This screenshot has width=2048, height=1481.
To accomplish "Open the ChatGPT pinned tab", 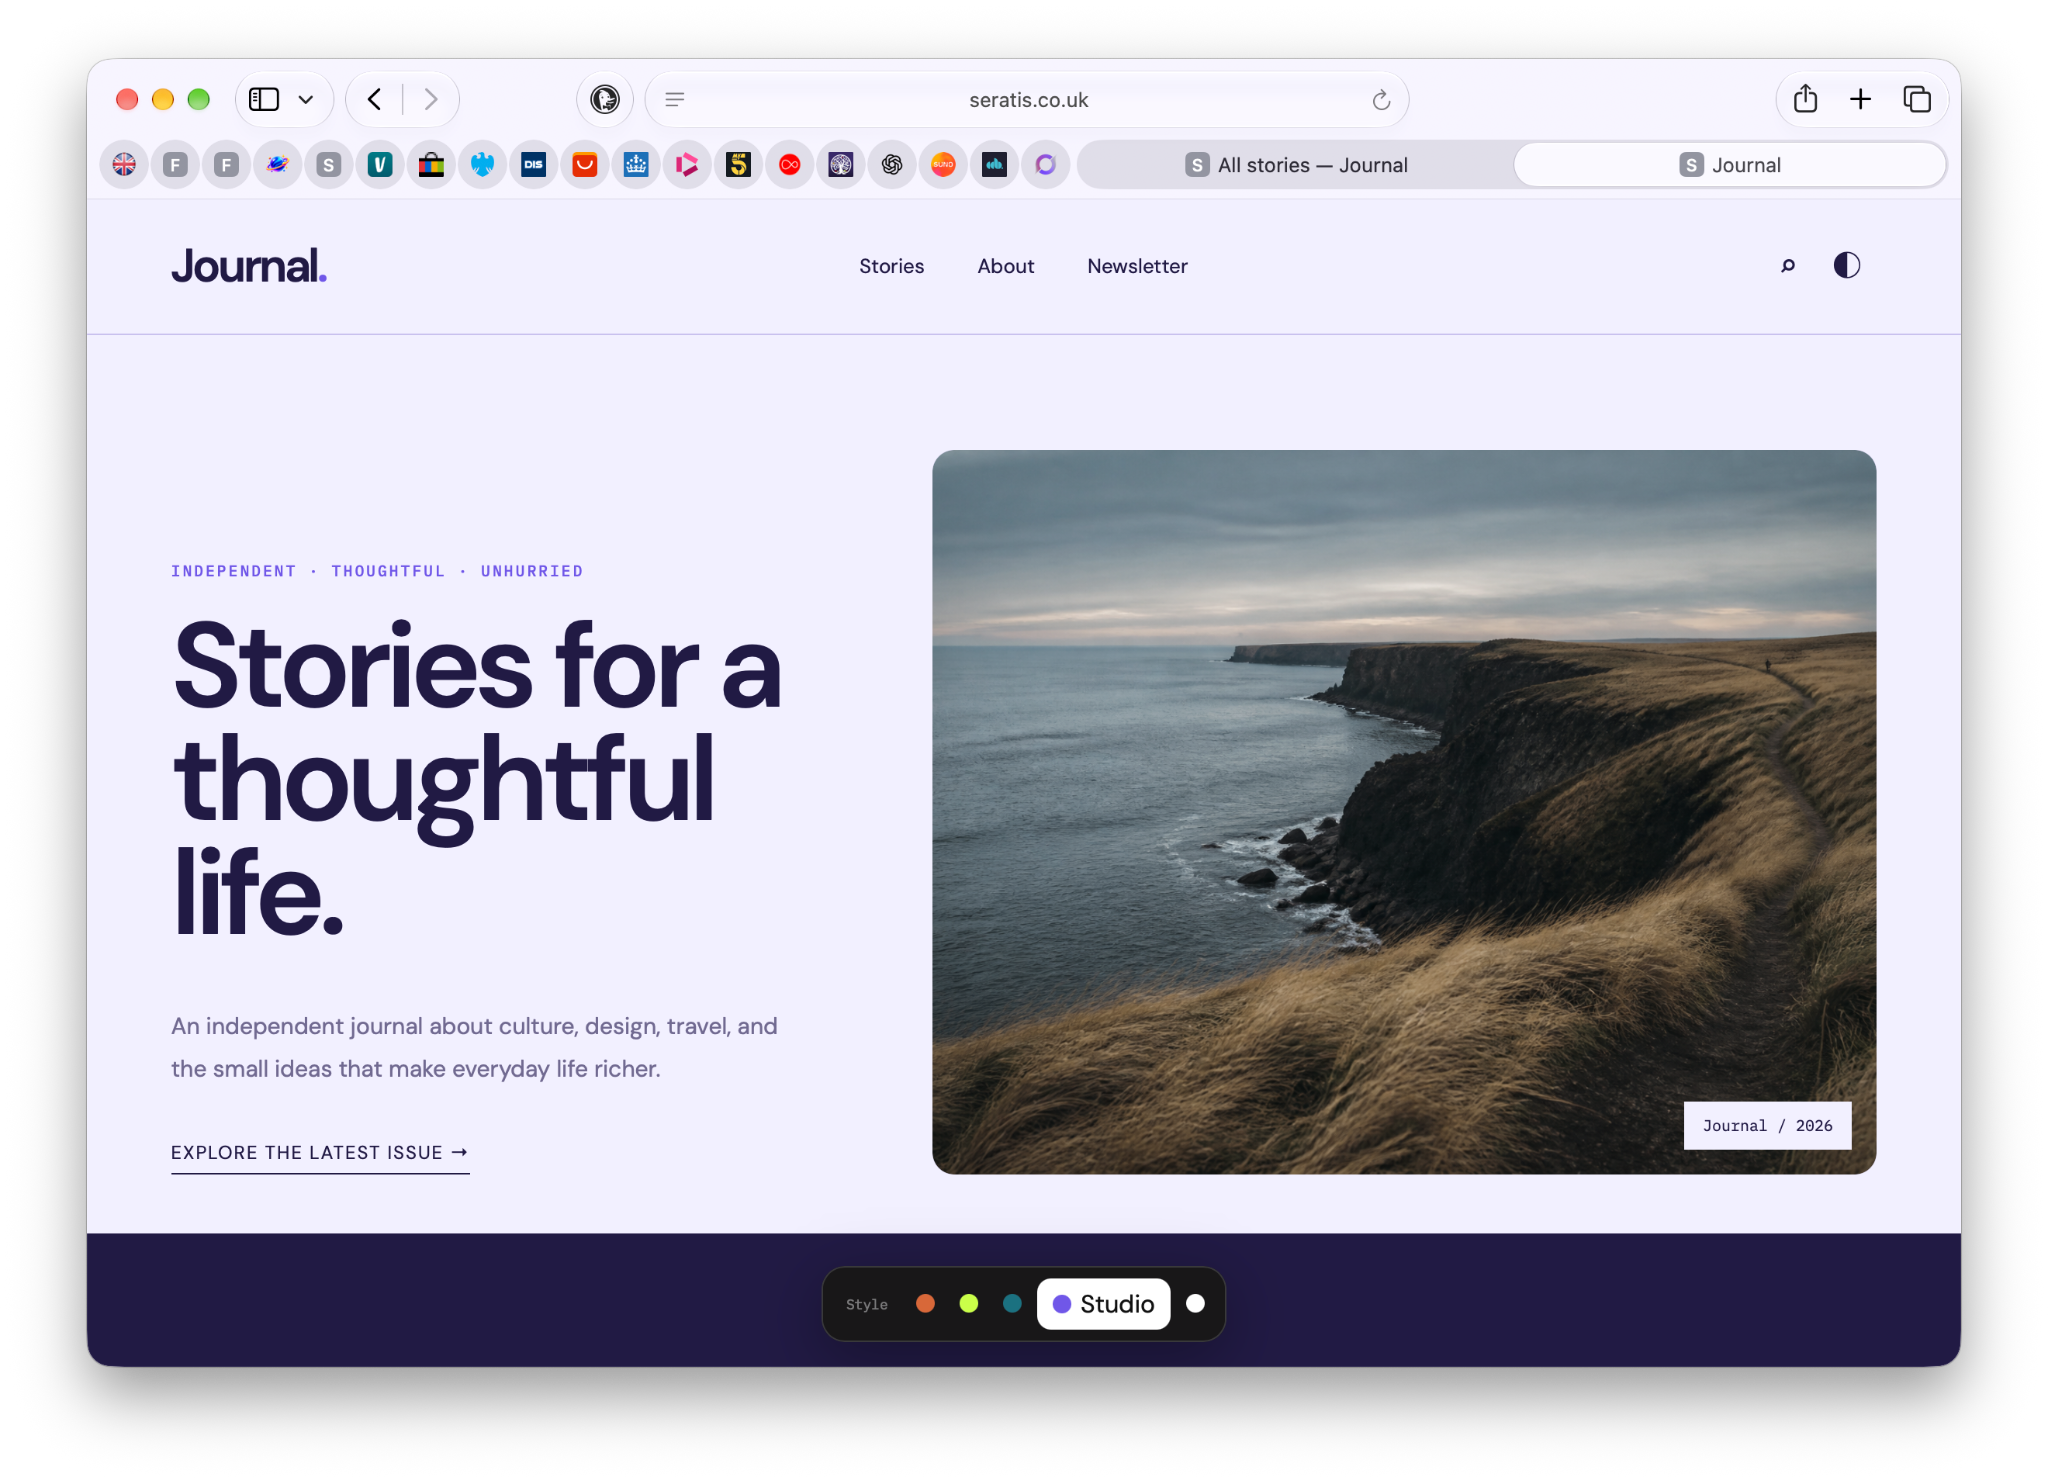I will [892, 165].
